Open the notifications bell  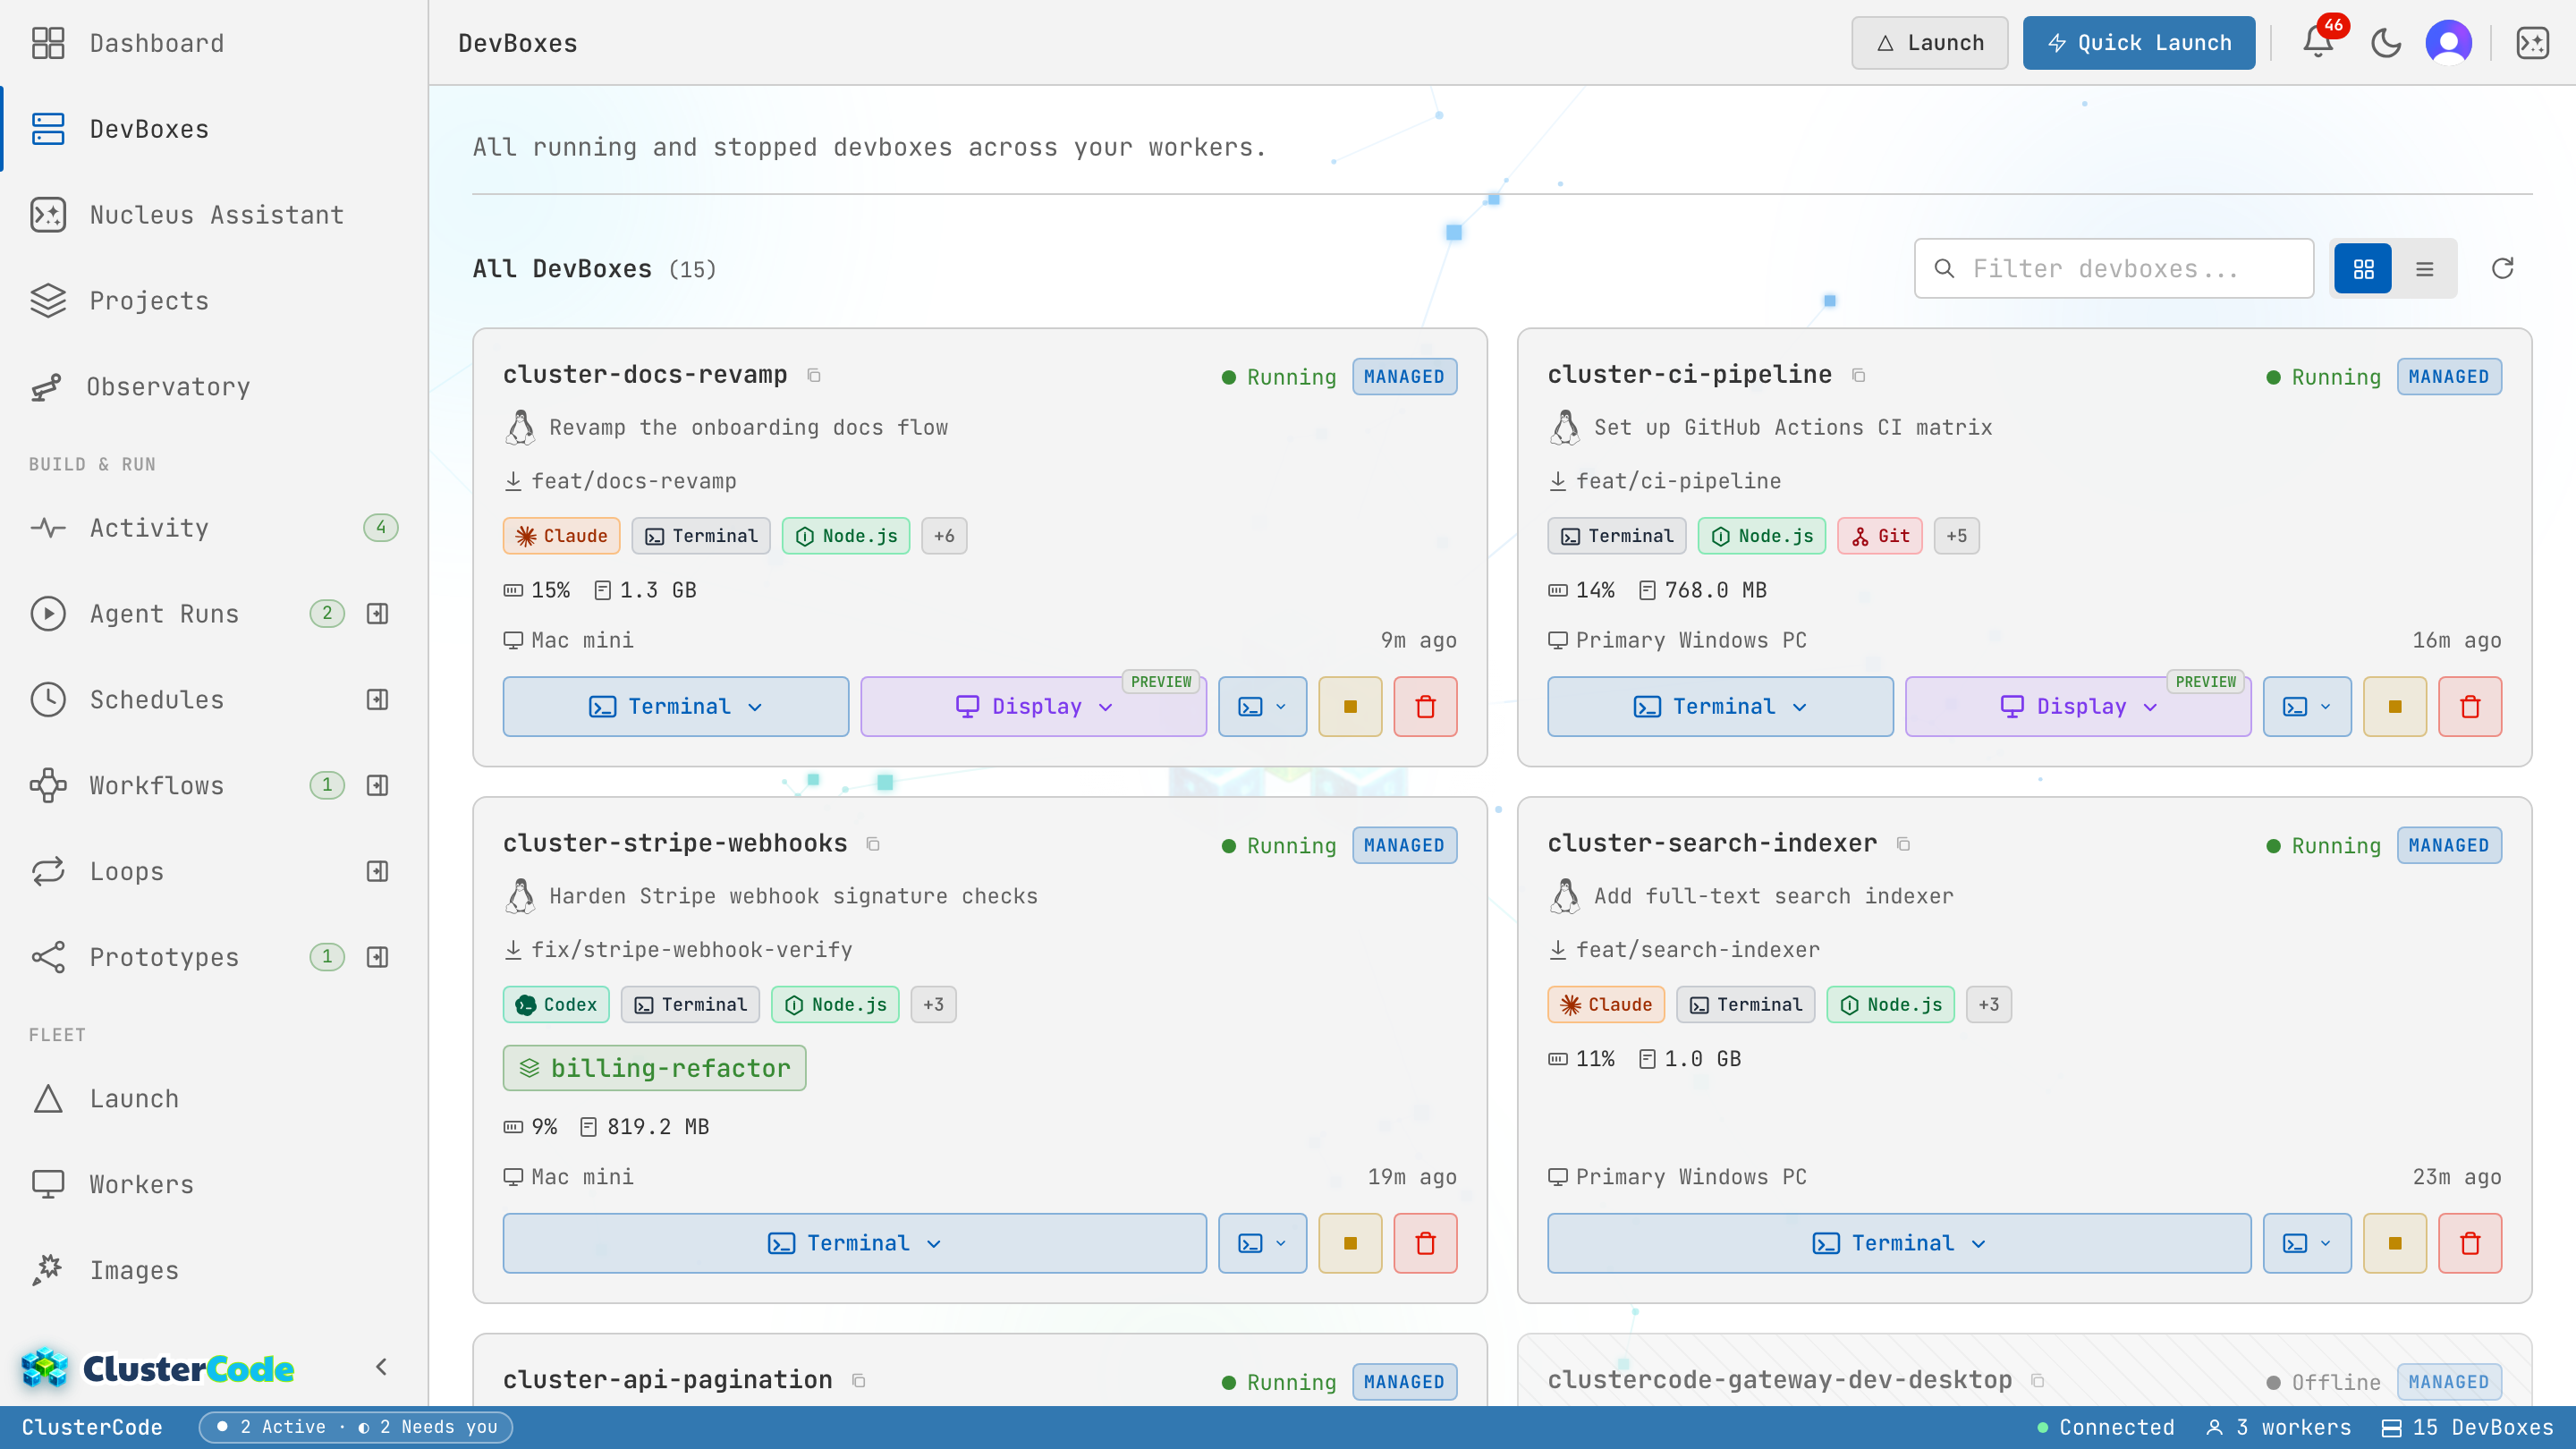[2318, 43]
